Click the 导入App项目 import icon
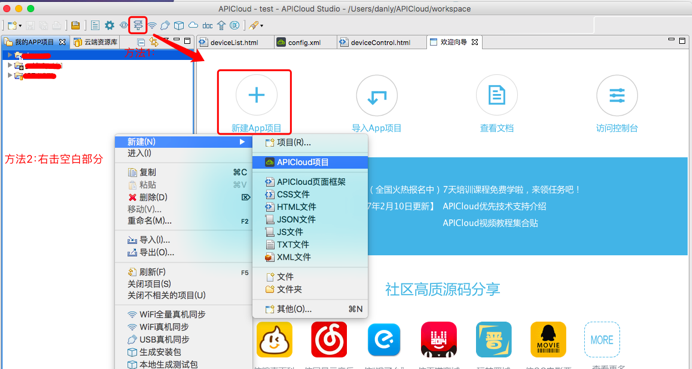This screenshot has height=369, width=692. coord(376,96)
